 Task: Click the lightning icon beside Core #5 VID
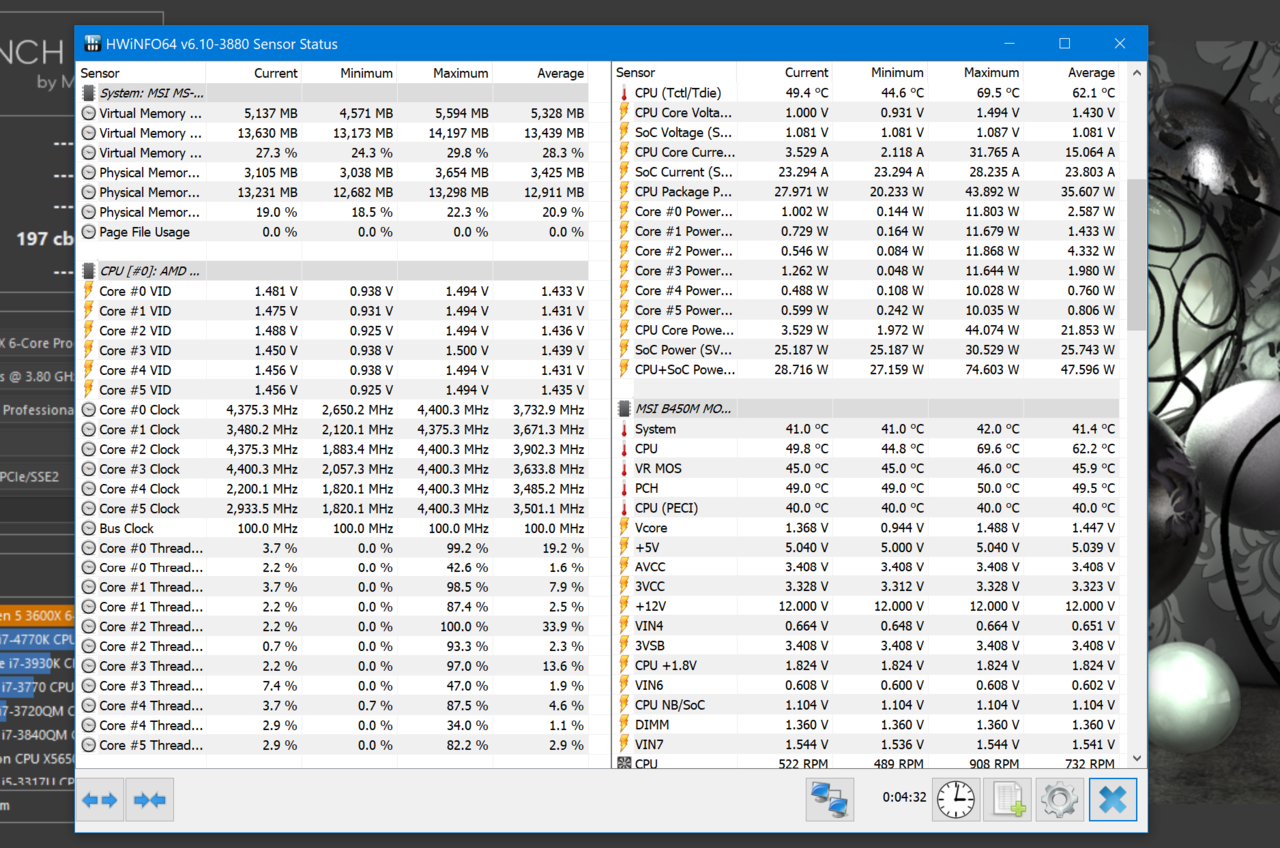(88, 390)
